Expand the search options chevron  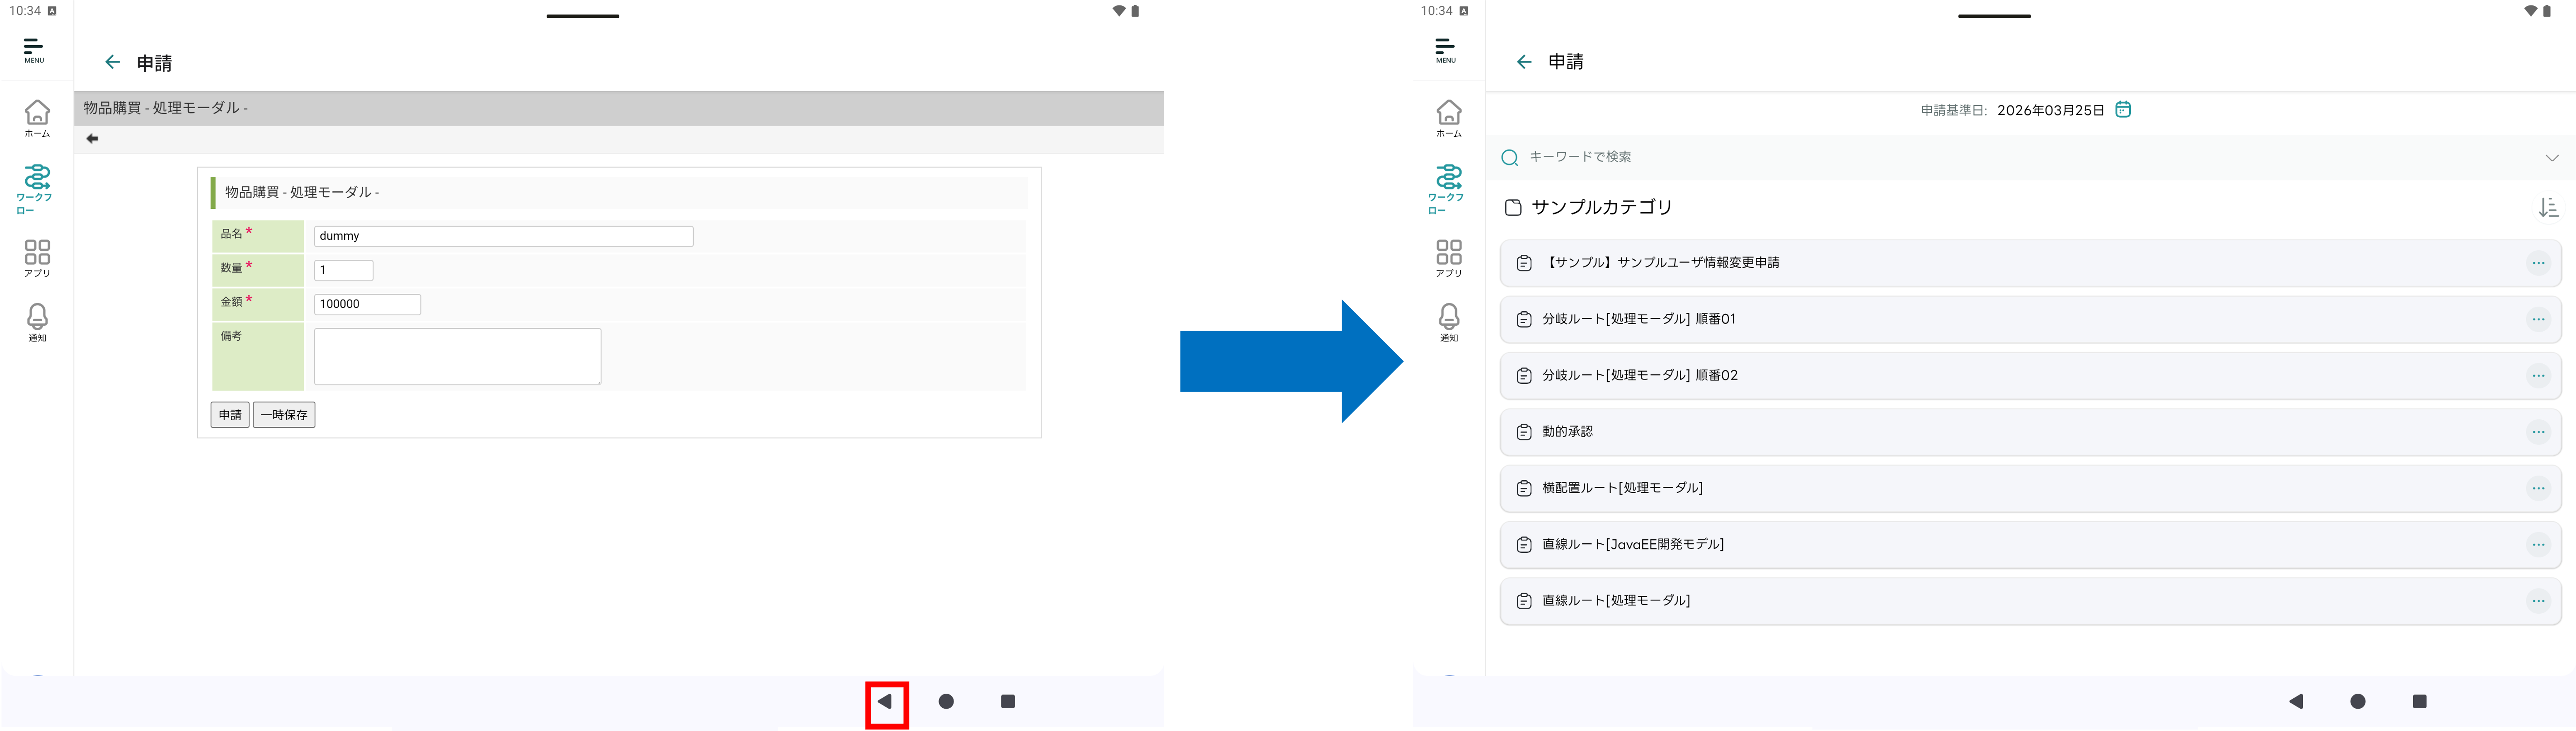coord(2551,158)
